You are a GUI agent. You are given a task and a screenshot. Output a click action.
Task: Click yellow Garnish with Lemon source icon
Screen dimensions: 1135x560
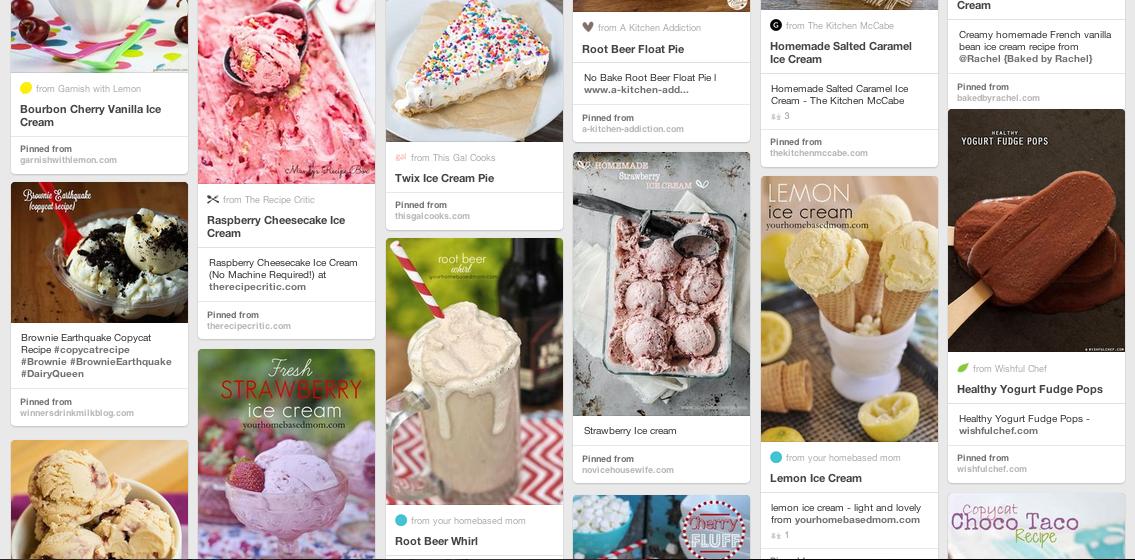(26, 88)
